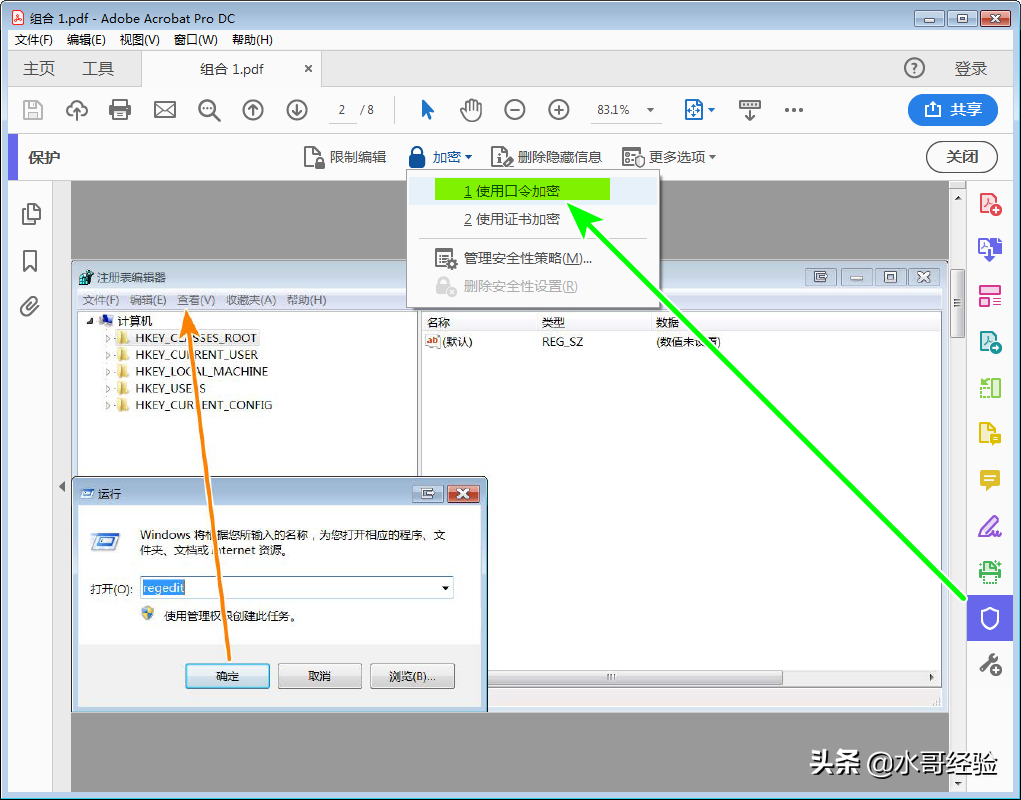Select the arrow selection tool
1021x800 pixels.
click(427, 110)
